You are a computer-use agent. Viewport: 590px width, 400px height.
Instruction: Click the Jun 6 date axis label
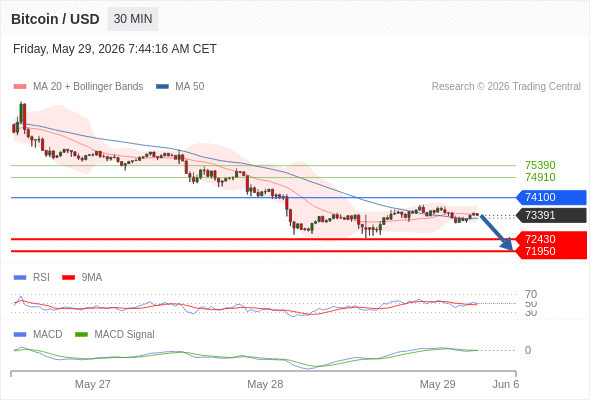506,384
